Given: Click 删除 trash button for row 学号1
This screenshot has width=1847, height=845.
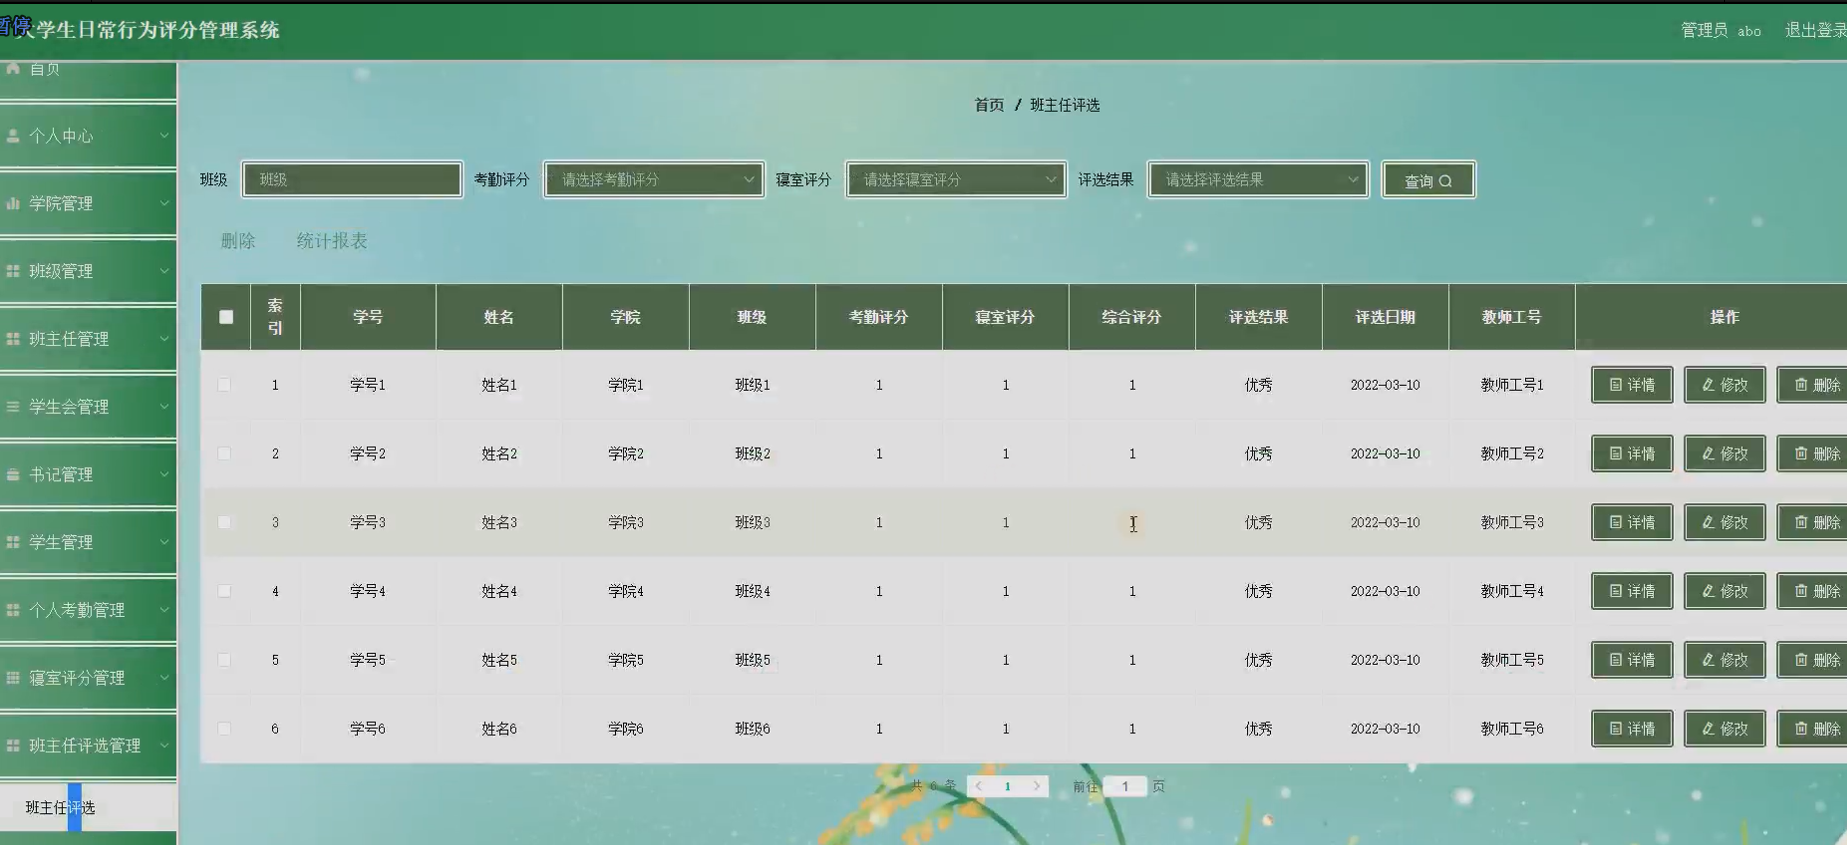Looking at the screenshot, I should (x=1813, y=385).
